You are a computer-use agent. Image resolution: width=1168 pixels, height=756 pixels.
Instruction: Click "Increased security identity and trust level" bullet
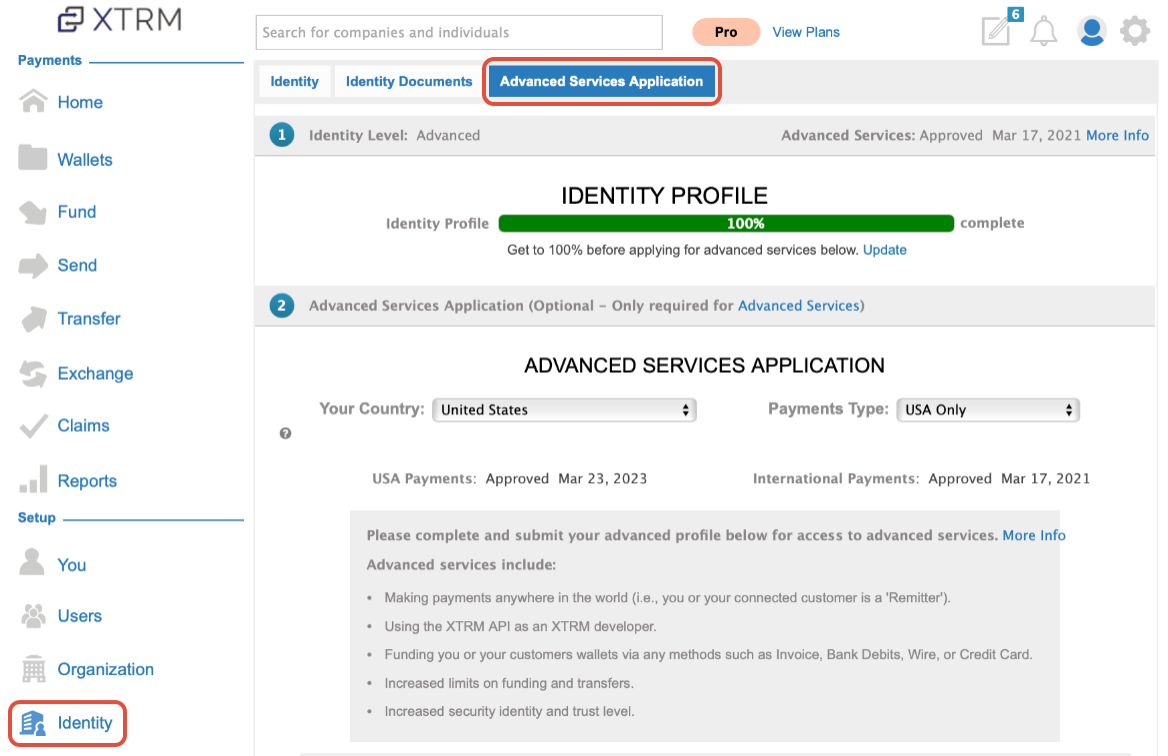[510, 711]
